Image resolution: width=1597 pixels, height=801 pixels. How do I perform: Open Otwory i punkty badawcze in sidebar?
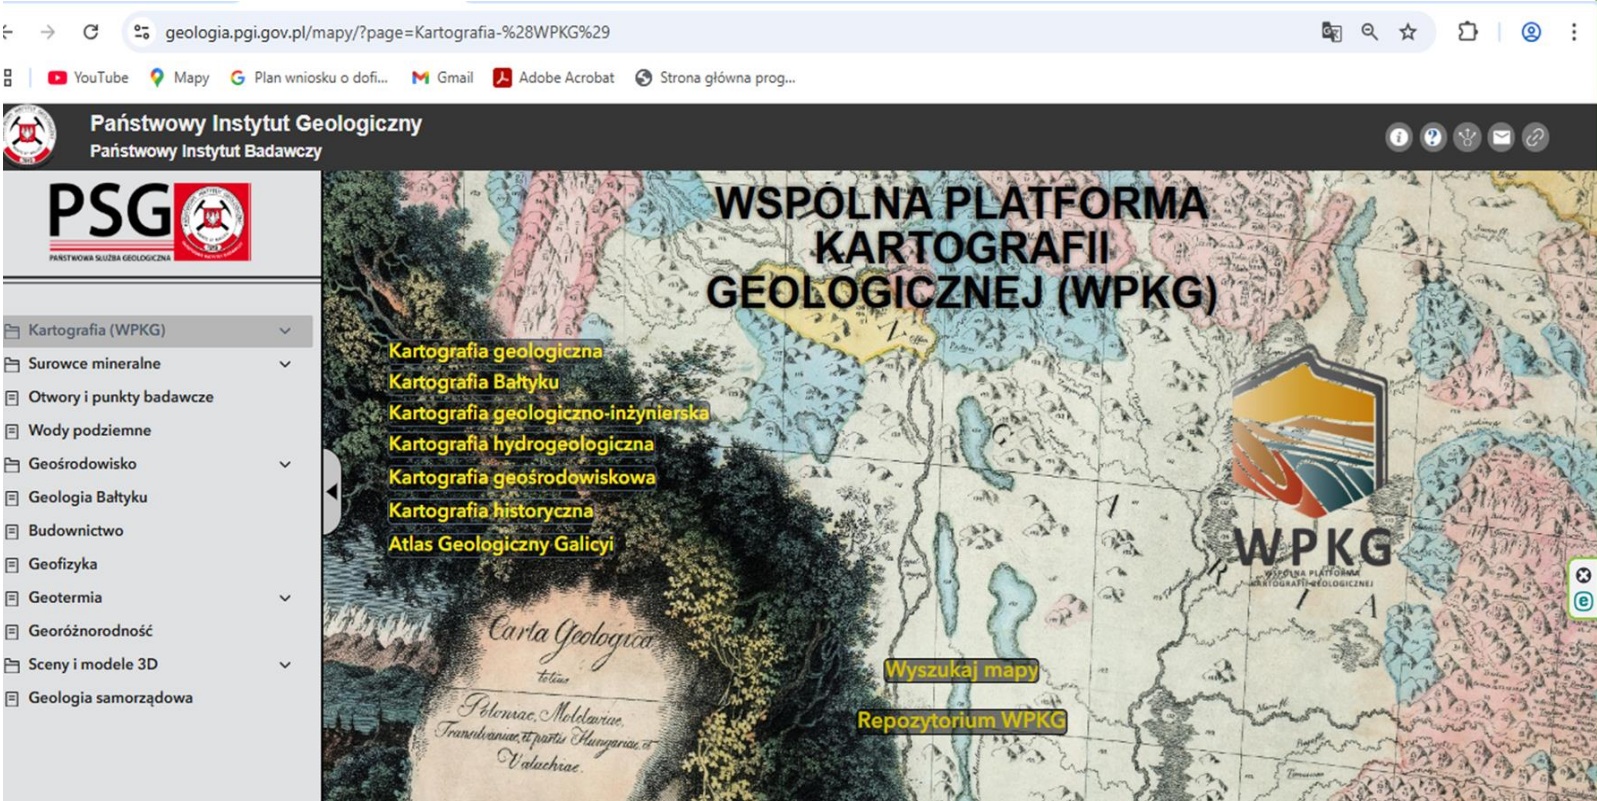[x=120, y=397]
